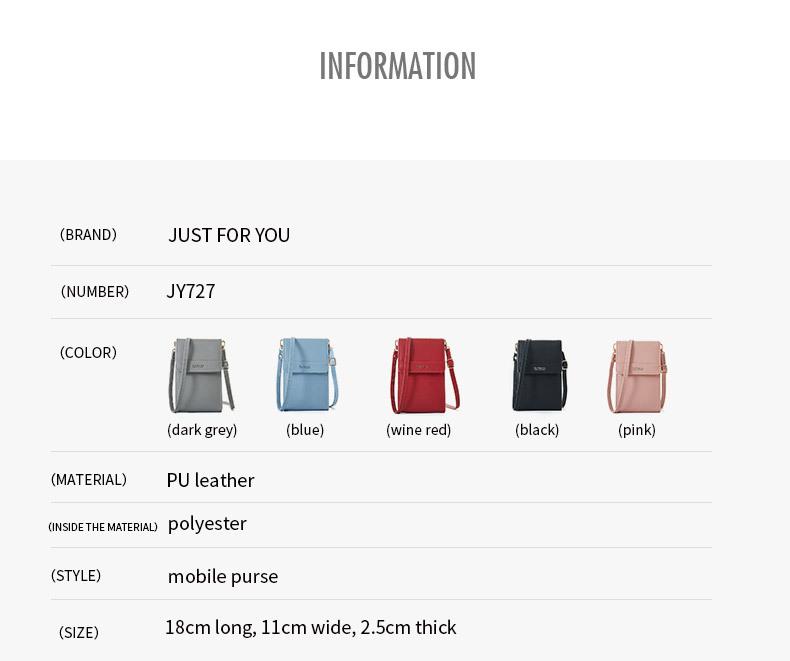Click the (COLOR) row label
This screenshot has height=661, width=790.
[88, 353]
